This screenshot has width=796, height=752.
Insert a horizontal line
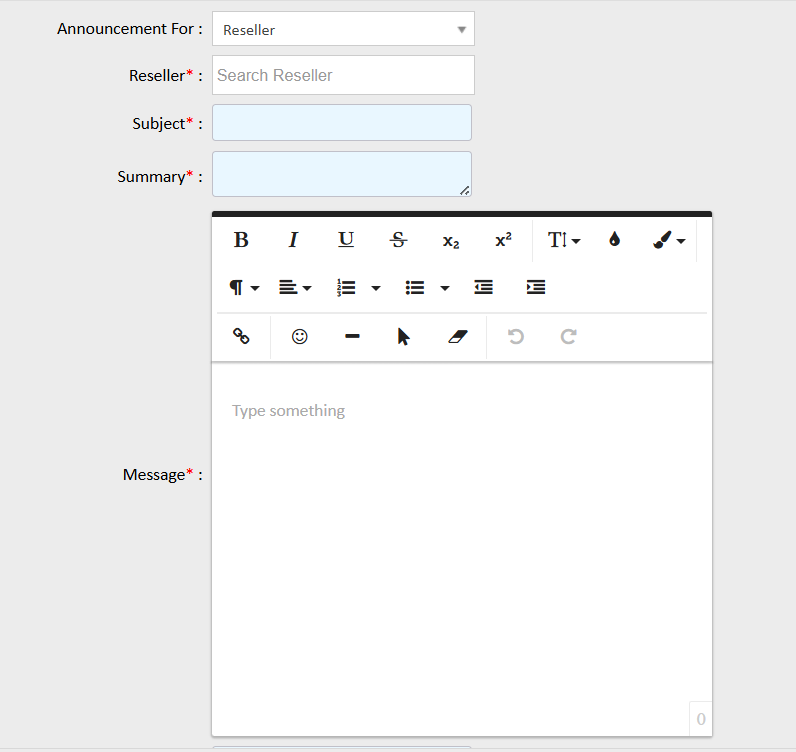coord(352,337)
